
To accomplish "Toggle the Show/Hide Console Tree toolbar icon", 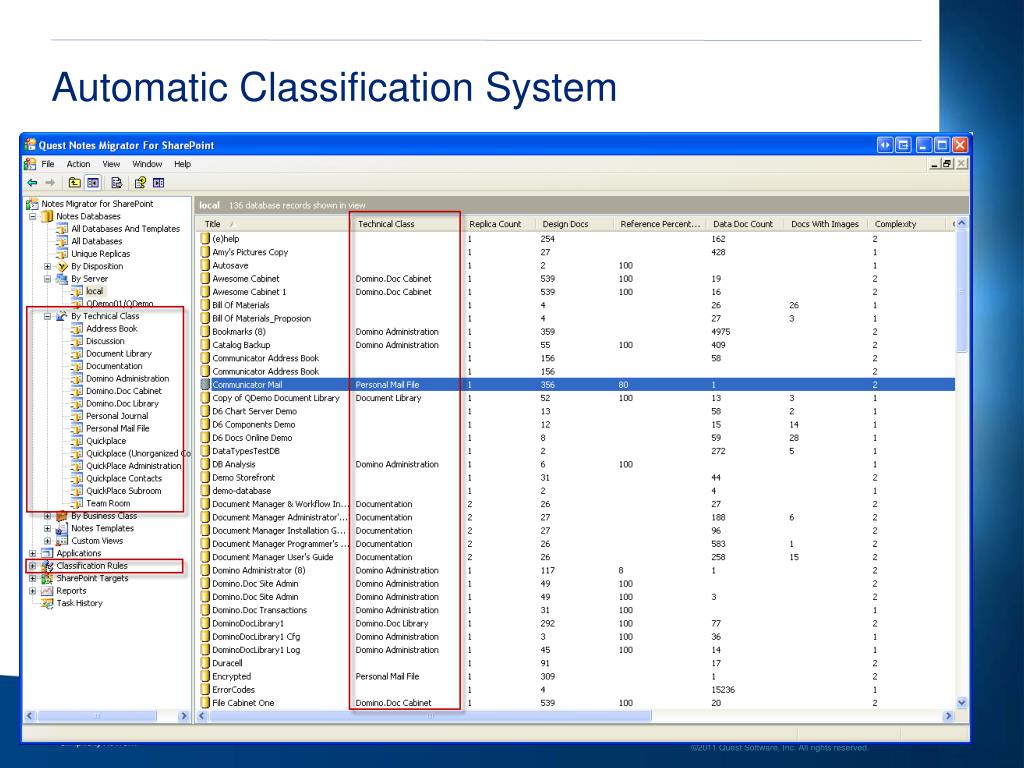I will click(x=93, y=183).
